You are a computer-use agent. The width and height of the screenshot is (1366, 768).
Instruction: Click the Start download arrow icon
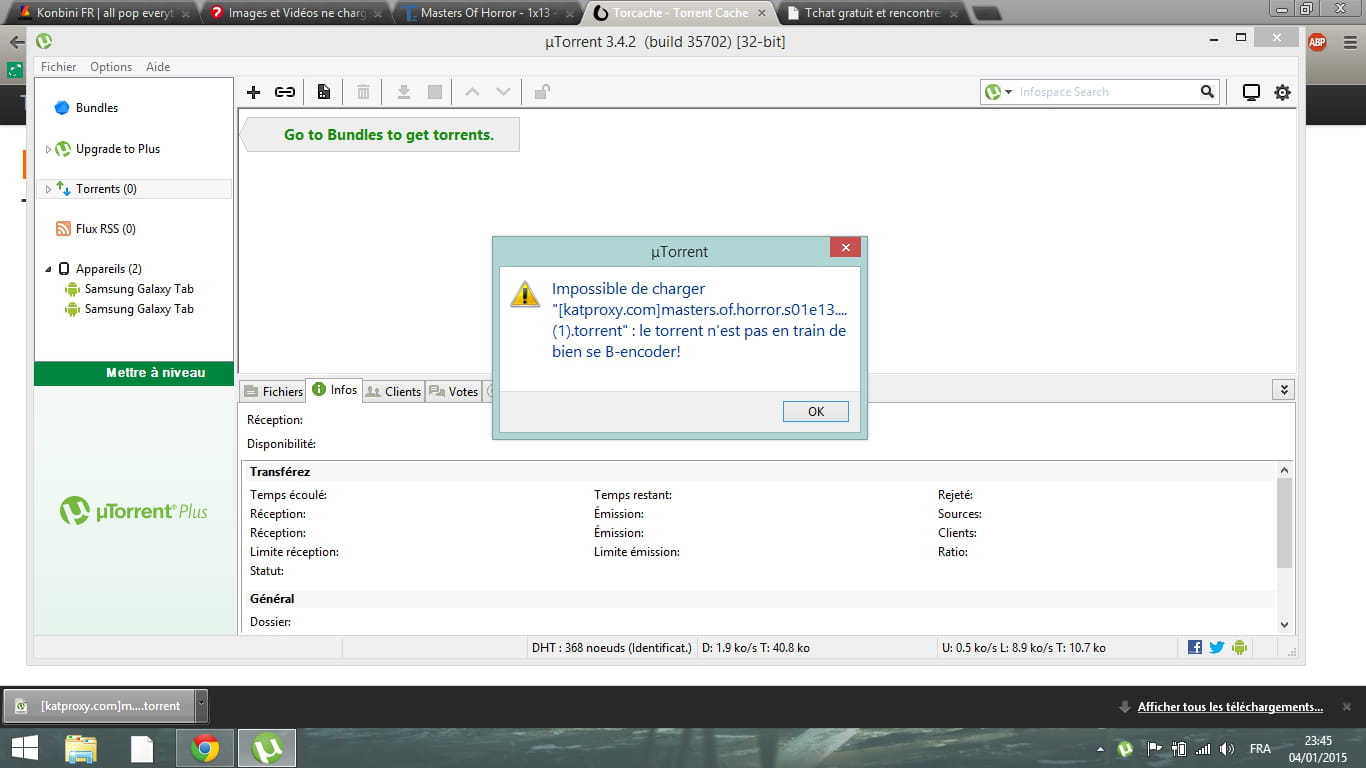[x=404, y=92]
